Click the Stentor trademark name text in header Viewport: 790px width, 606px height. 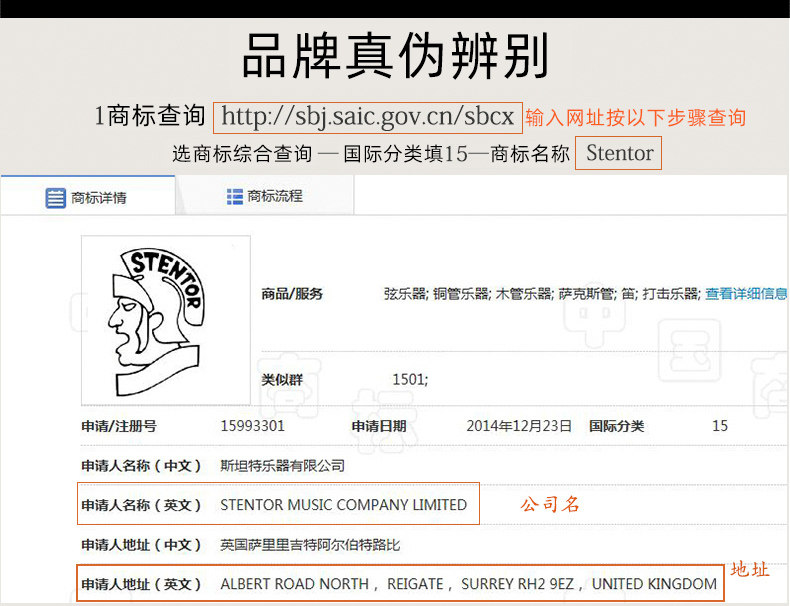619,153
